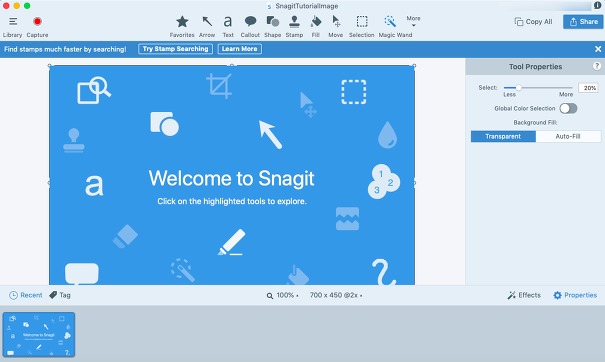Click the blur droplet icon on canvas
This screenshot has width=605, height=362.
click(x=387, y=135)
